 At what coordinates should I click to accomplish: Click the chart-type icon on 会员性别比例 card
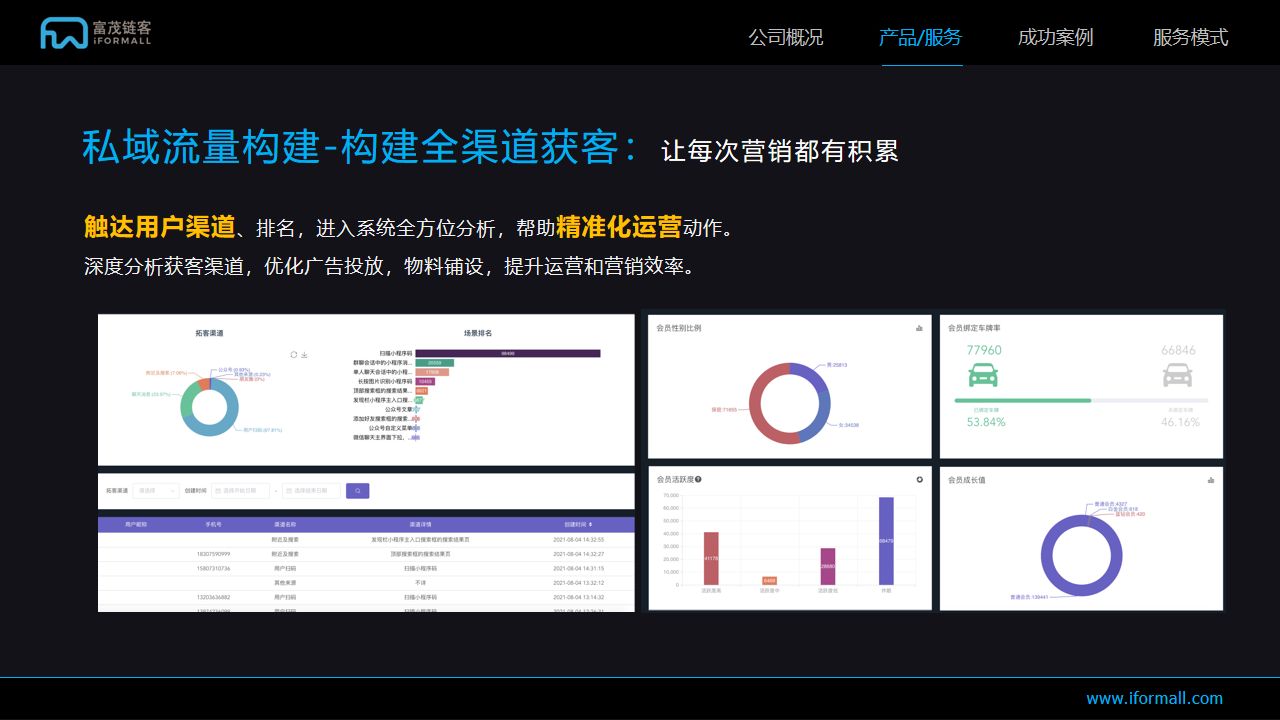tap(919, 328)
